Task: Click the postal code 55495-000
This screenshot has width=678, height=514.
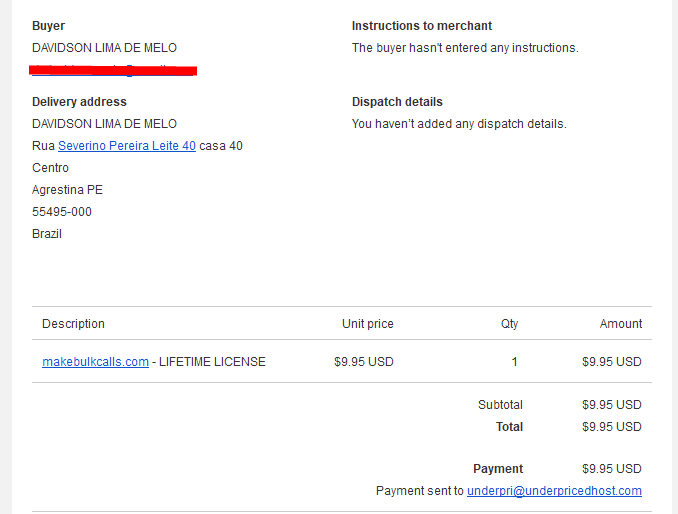Action: (x=62, y=212)
